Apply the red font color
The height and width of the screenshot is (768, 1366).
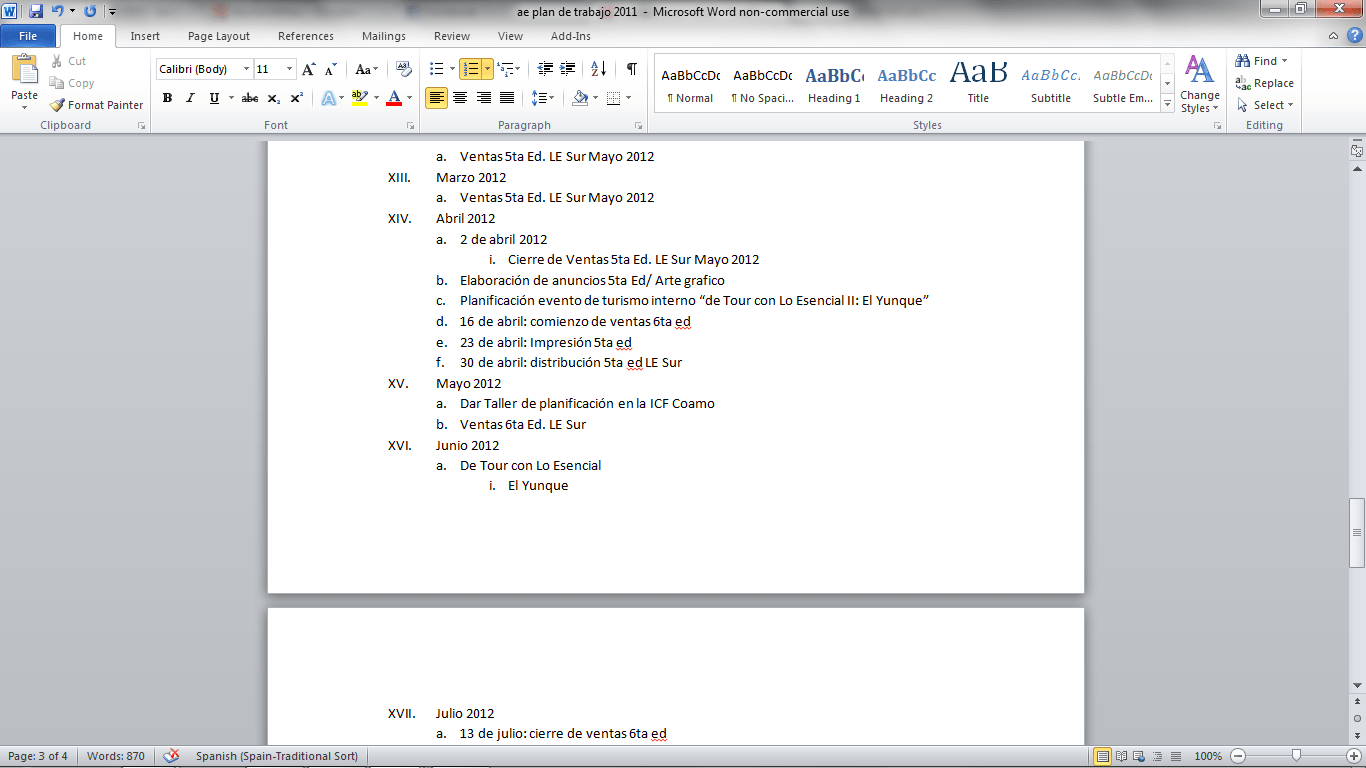click(x=394, y=98)
